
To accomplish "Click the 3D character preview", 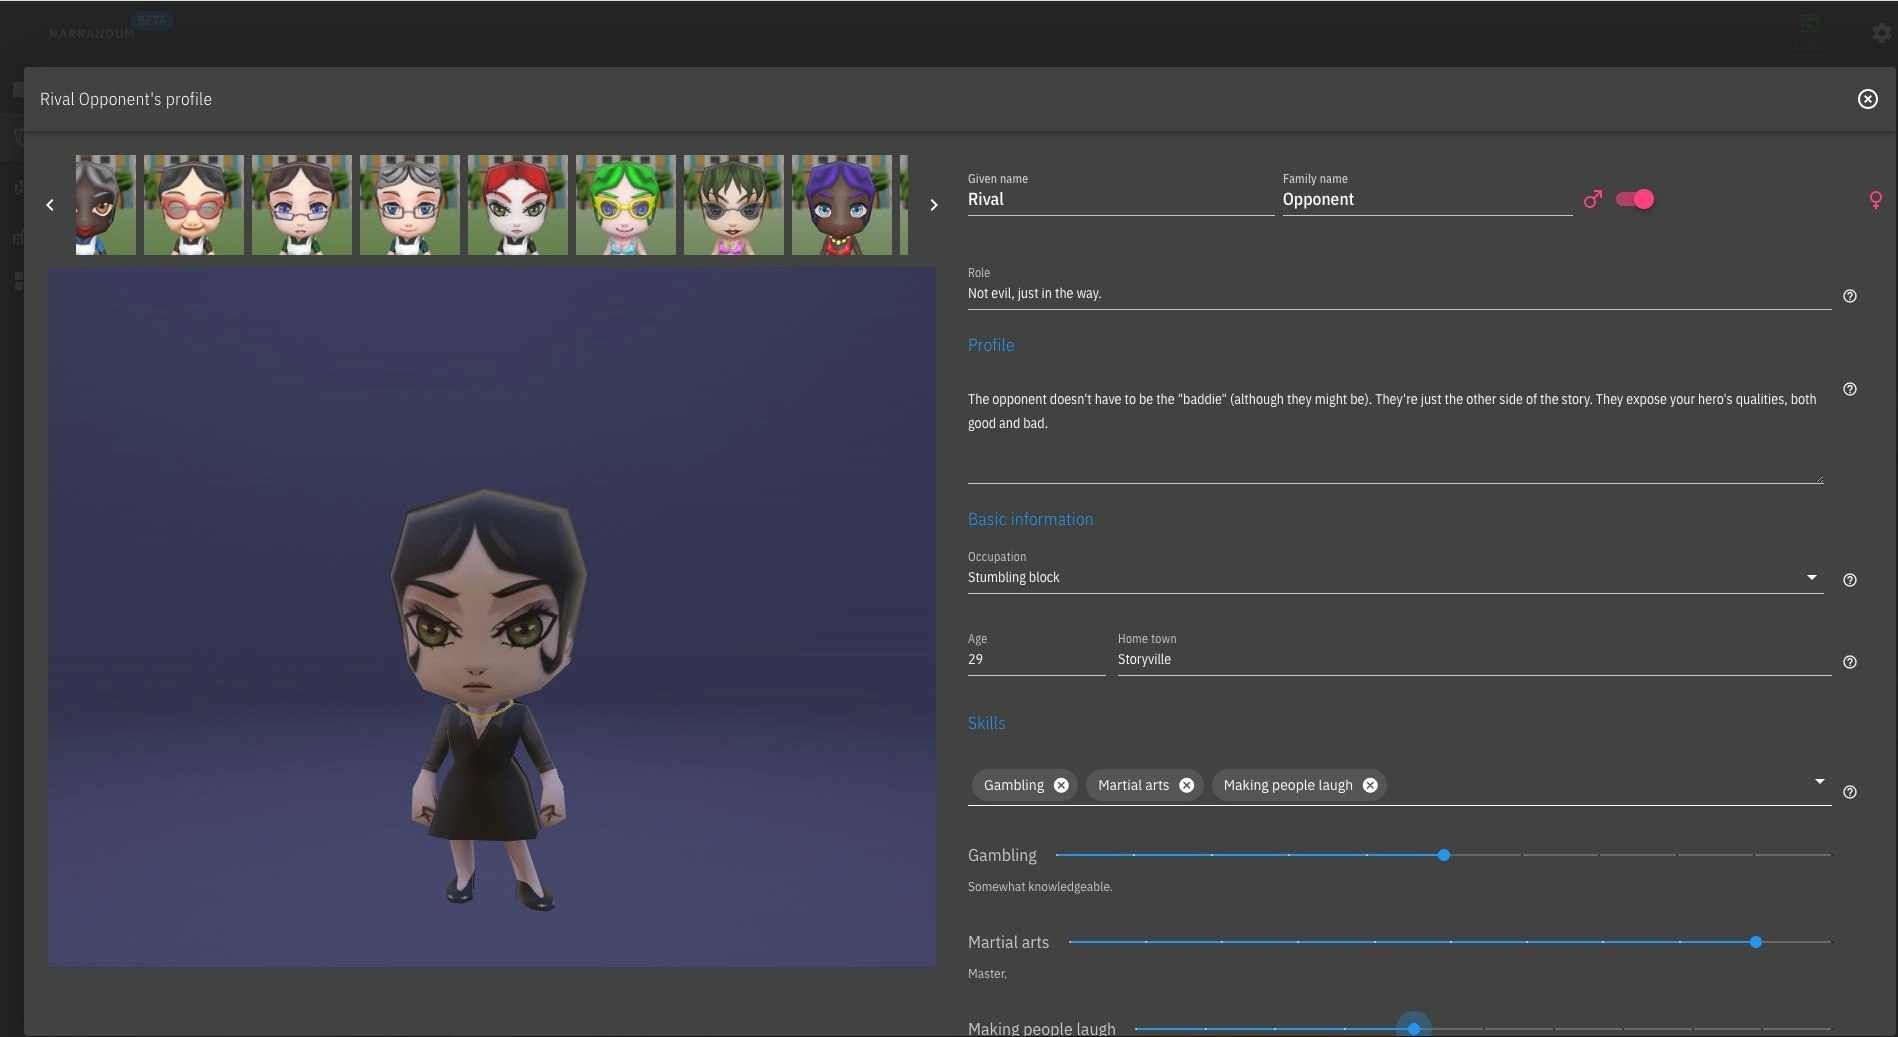I will point(492,616).
